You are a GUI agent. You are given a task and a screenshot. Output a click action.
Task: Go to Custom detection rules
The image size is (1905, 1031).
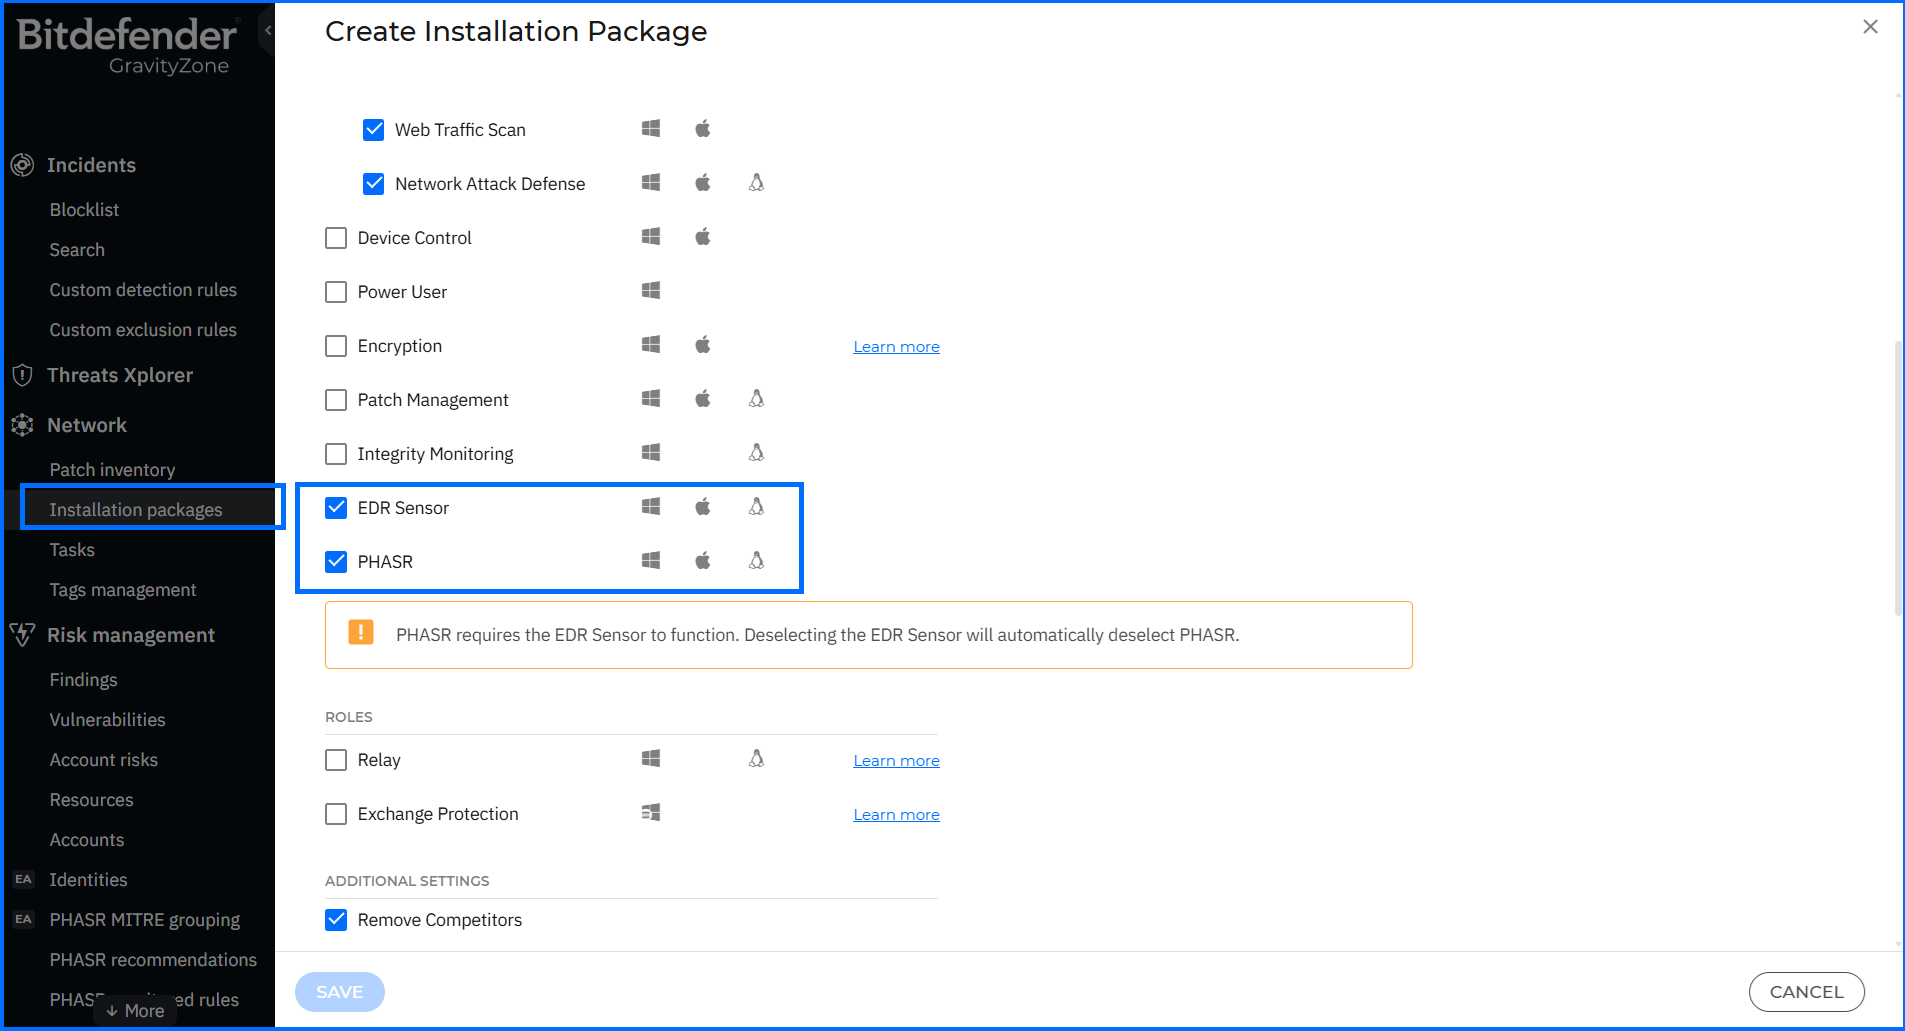[x=143, y=290]
